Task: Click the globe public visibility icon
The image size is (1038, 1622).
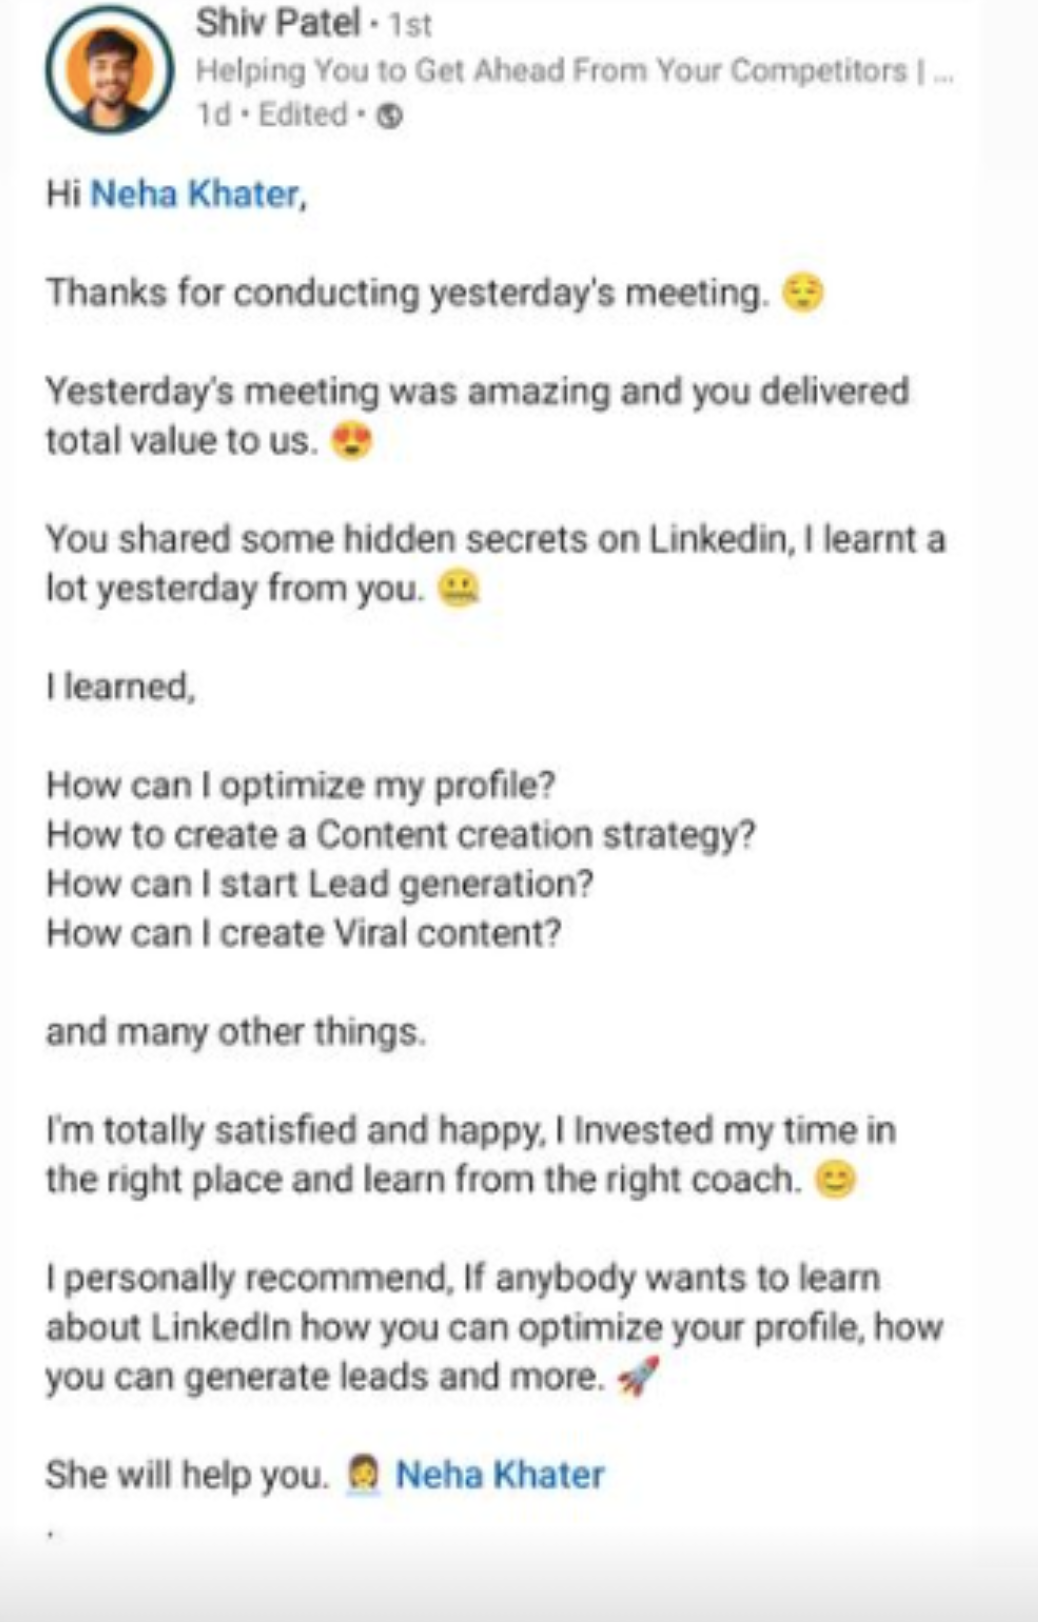Action: point(390,116)
